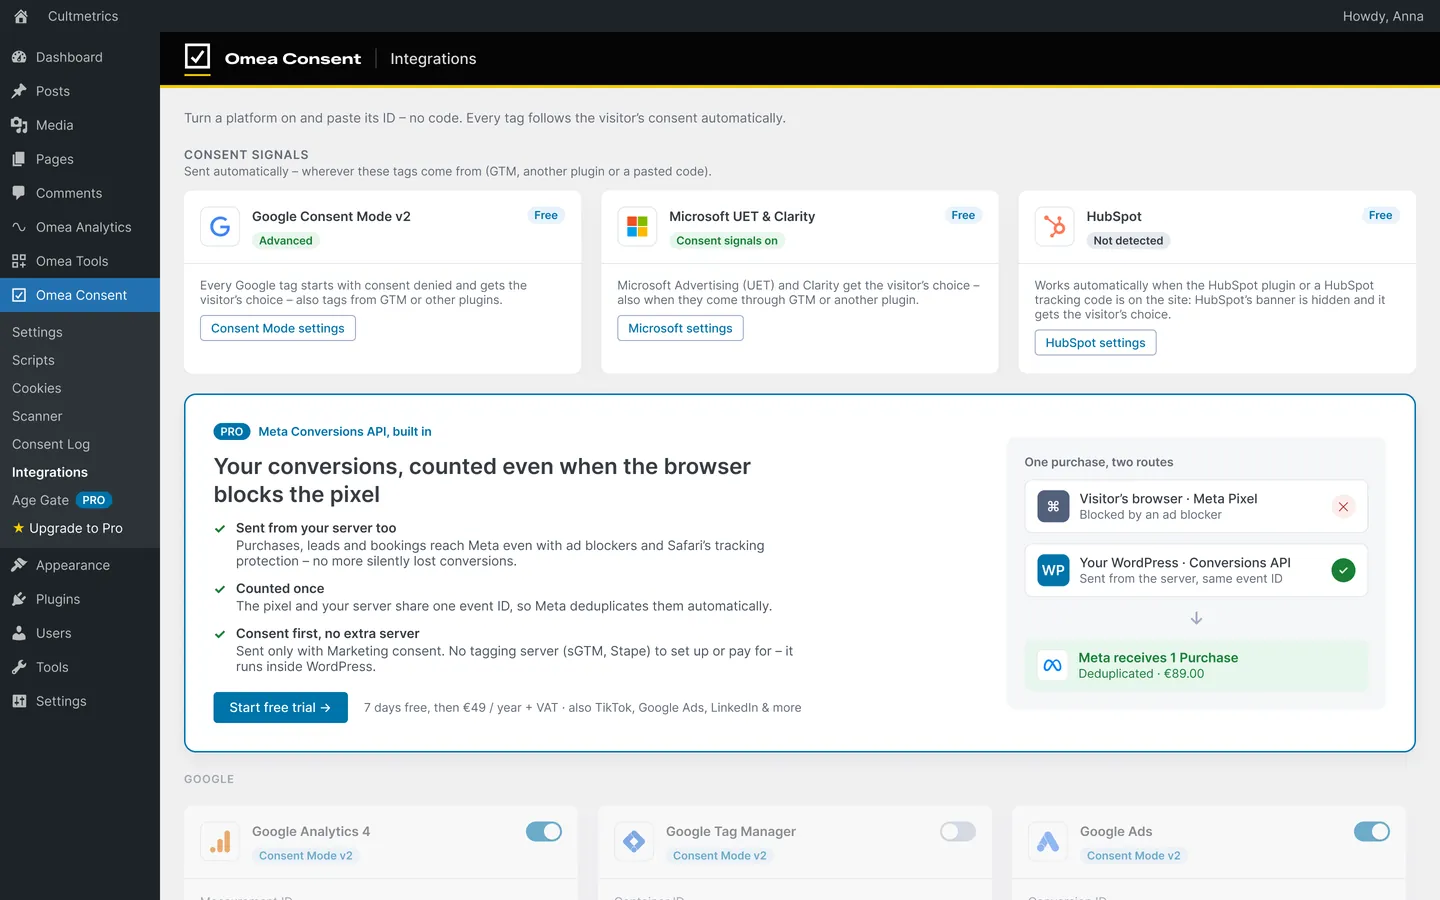Click the Posts pin icon

(x=19, y=91)
